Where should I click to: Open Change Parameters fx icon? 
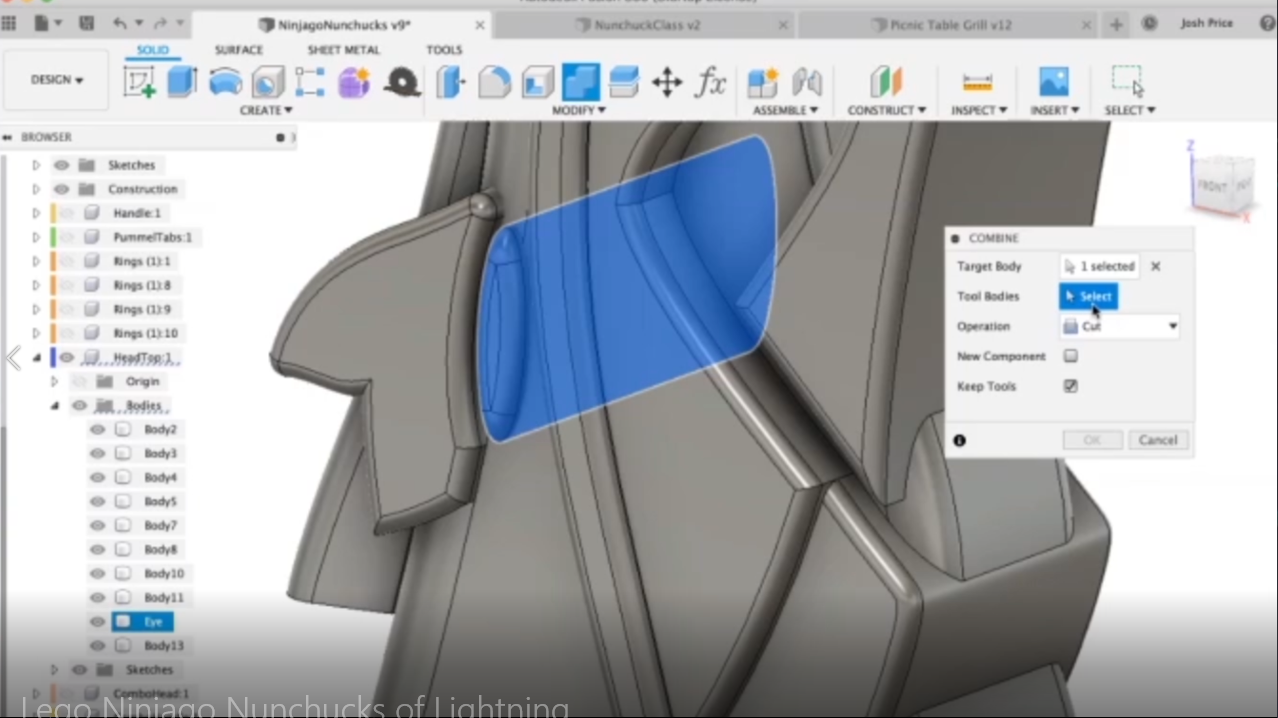tap(710, 81)
